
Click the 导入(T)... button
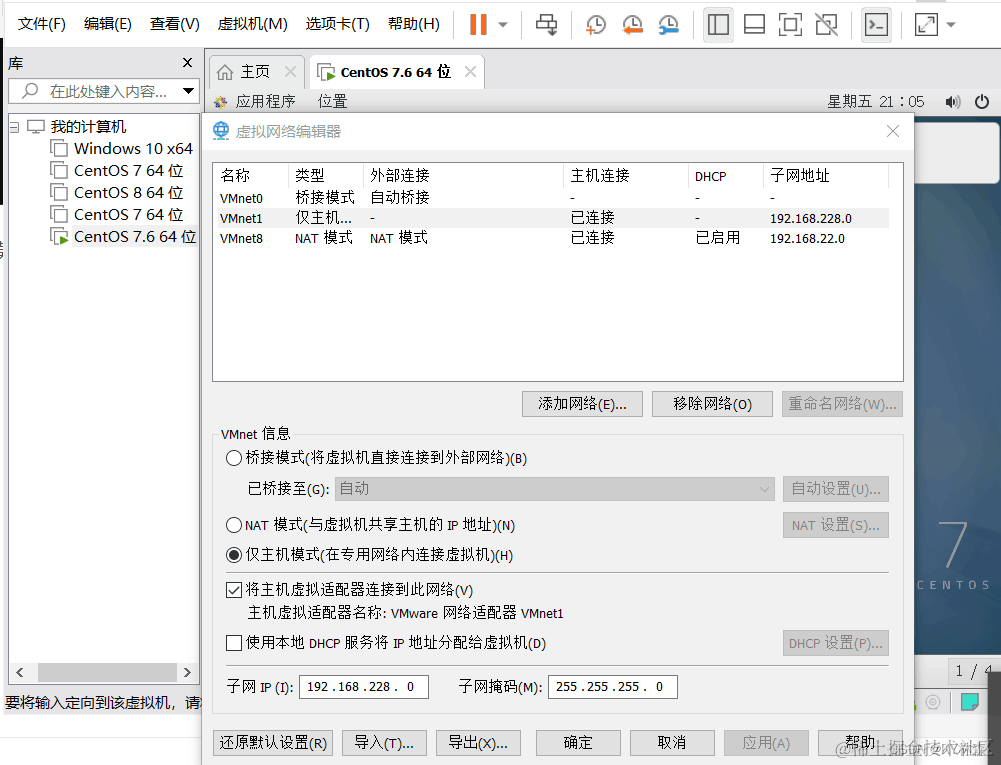(384, 743)
